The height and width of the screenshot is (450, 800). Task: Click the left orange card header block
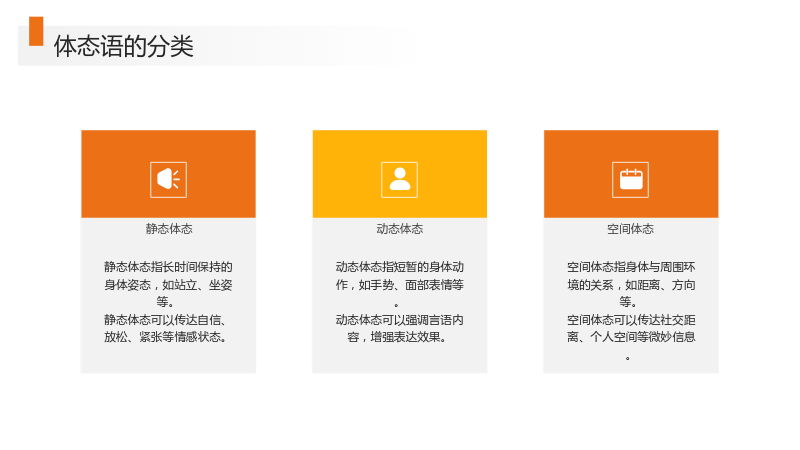pos(168,174)
